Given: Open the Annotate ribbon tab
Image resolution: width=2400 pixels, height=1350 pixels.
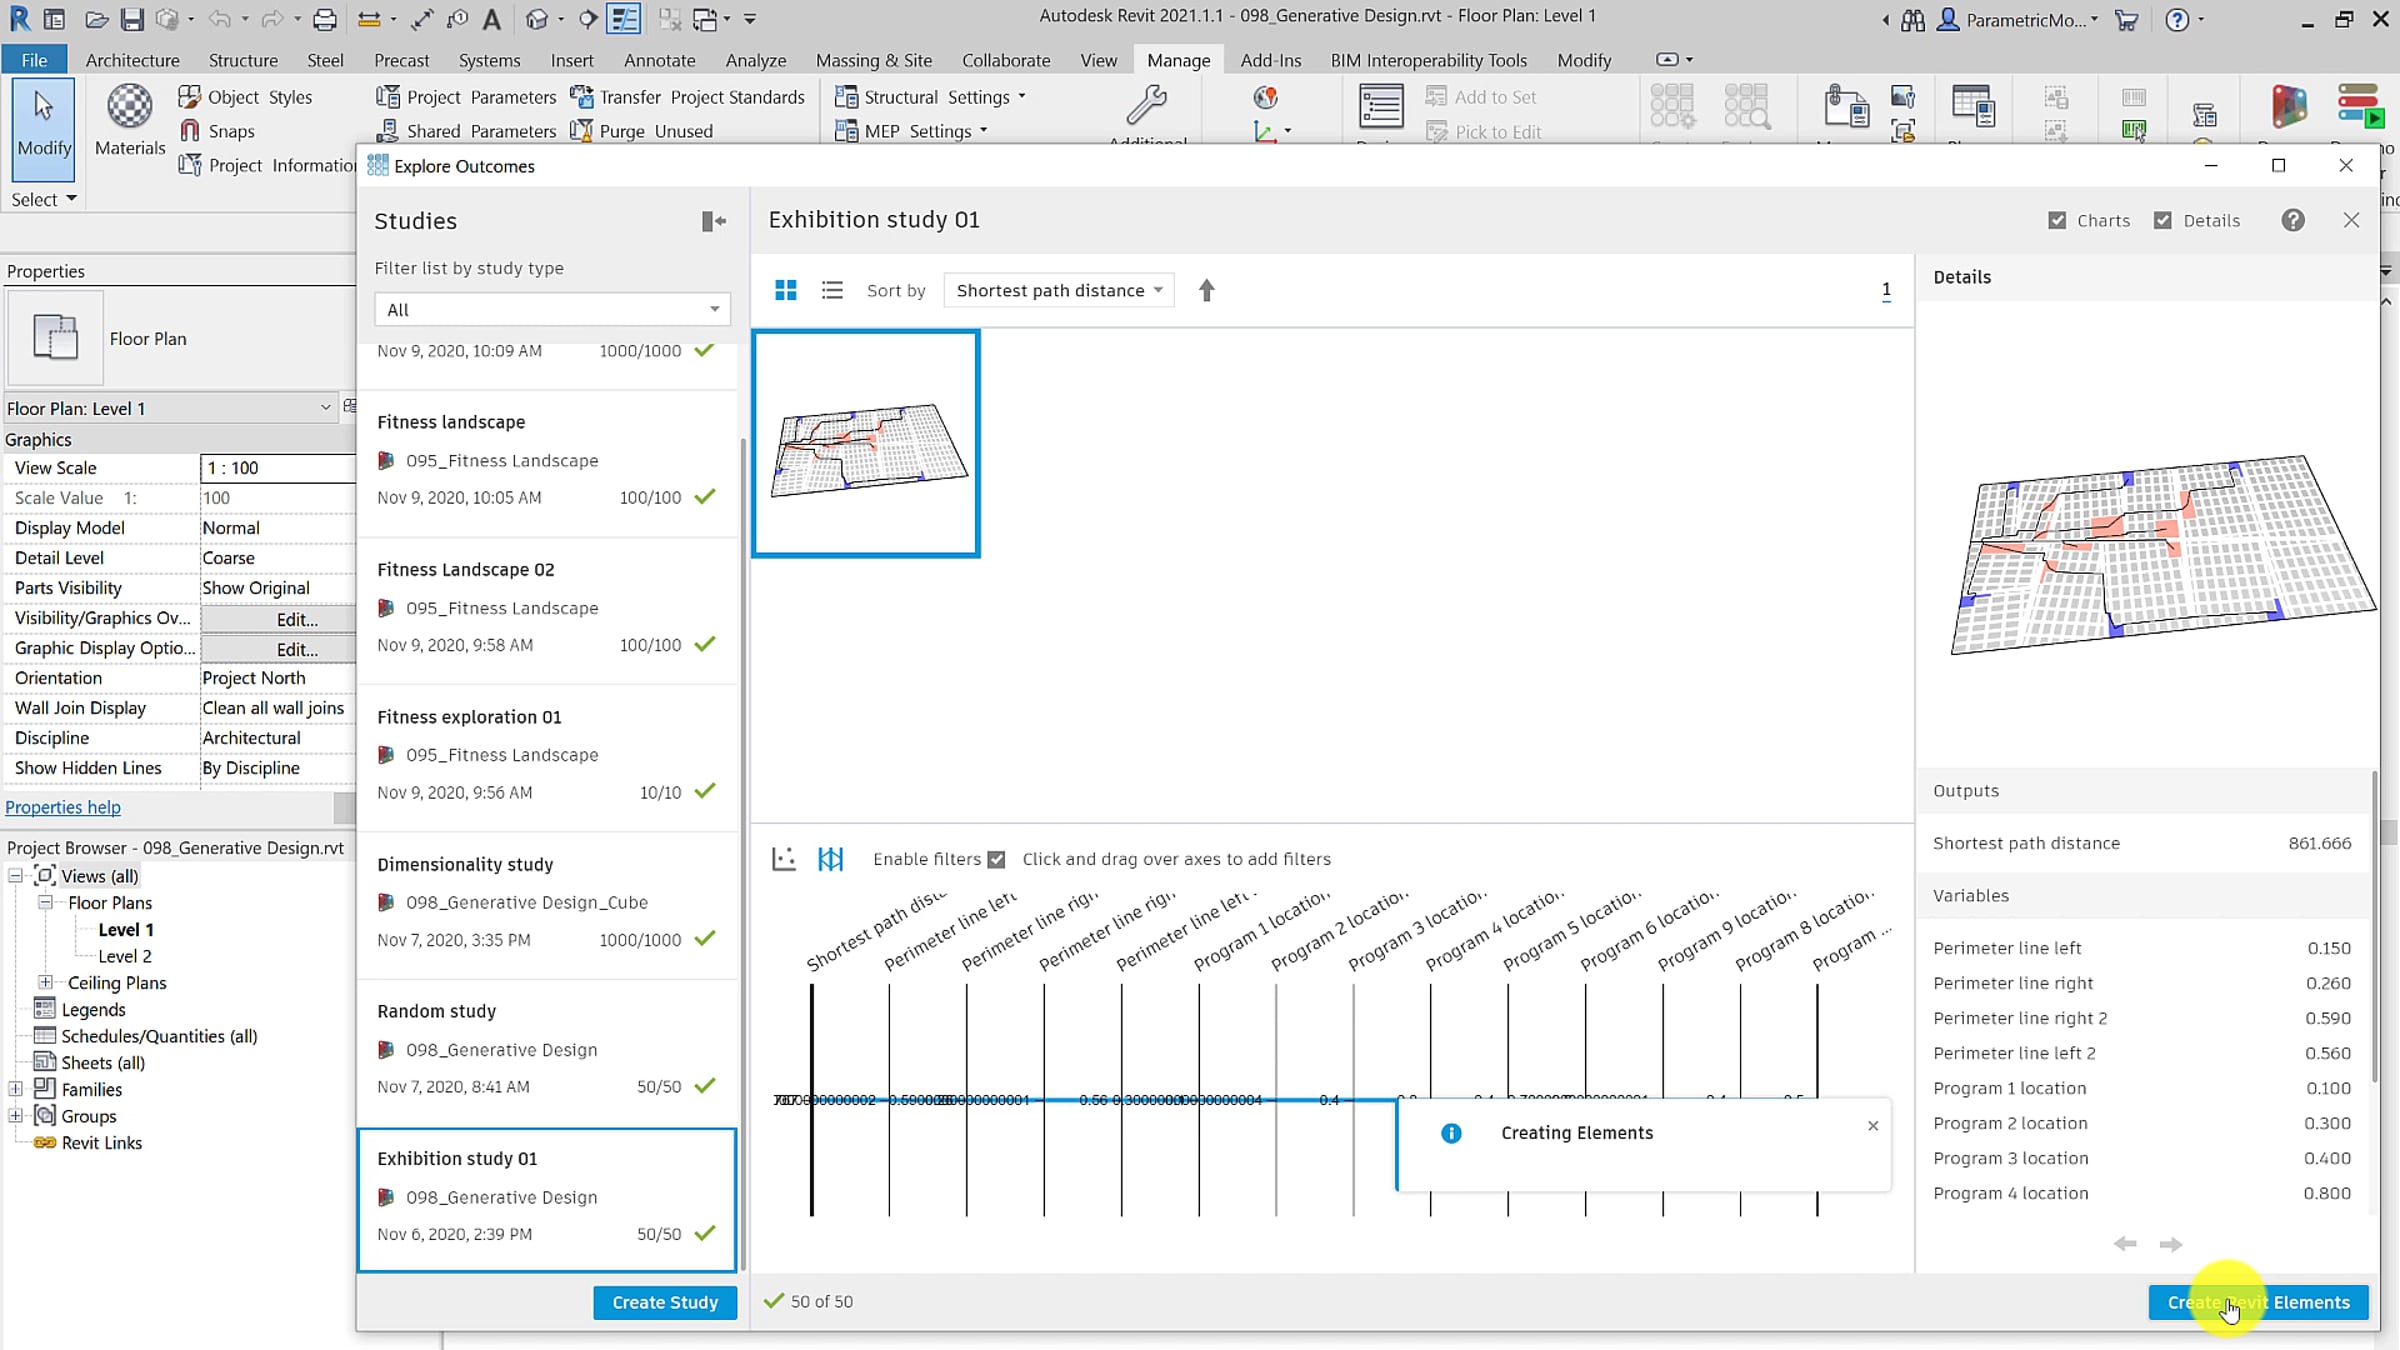Looking at the screenshot, I should 659,60.
